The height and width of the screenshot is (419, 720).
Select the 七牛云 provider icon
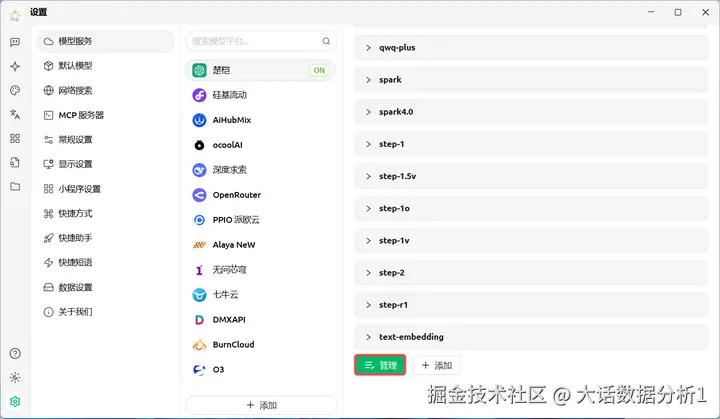tap(199, 295)
